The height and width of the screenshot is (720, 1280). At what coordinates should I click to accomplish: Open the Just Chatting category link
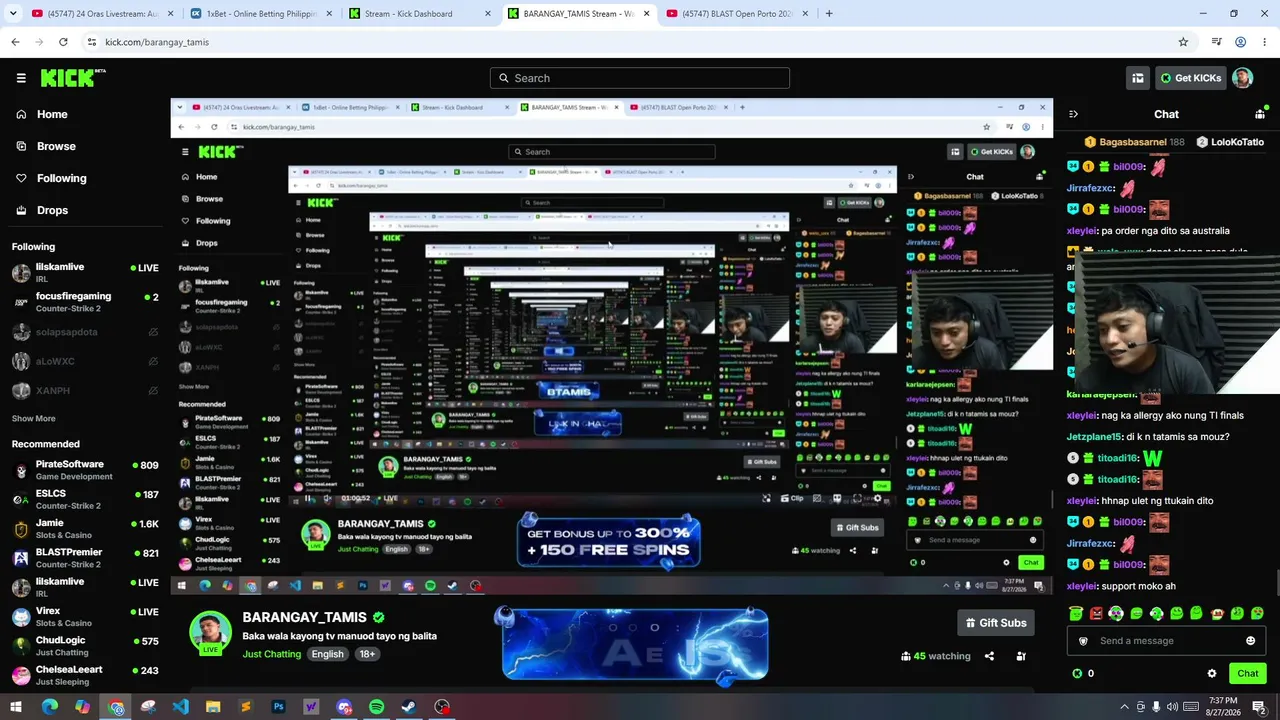(271, 654)
